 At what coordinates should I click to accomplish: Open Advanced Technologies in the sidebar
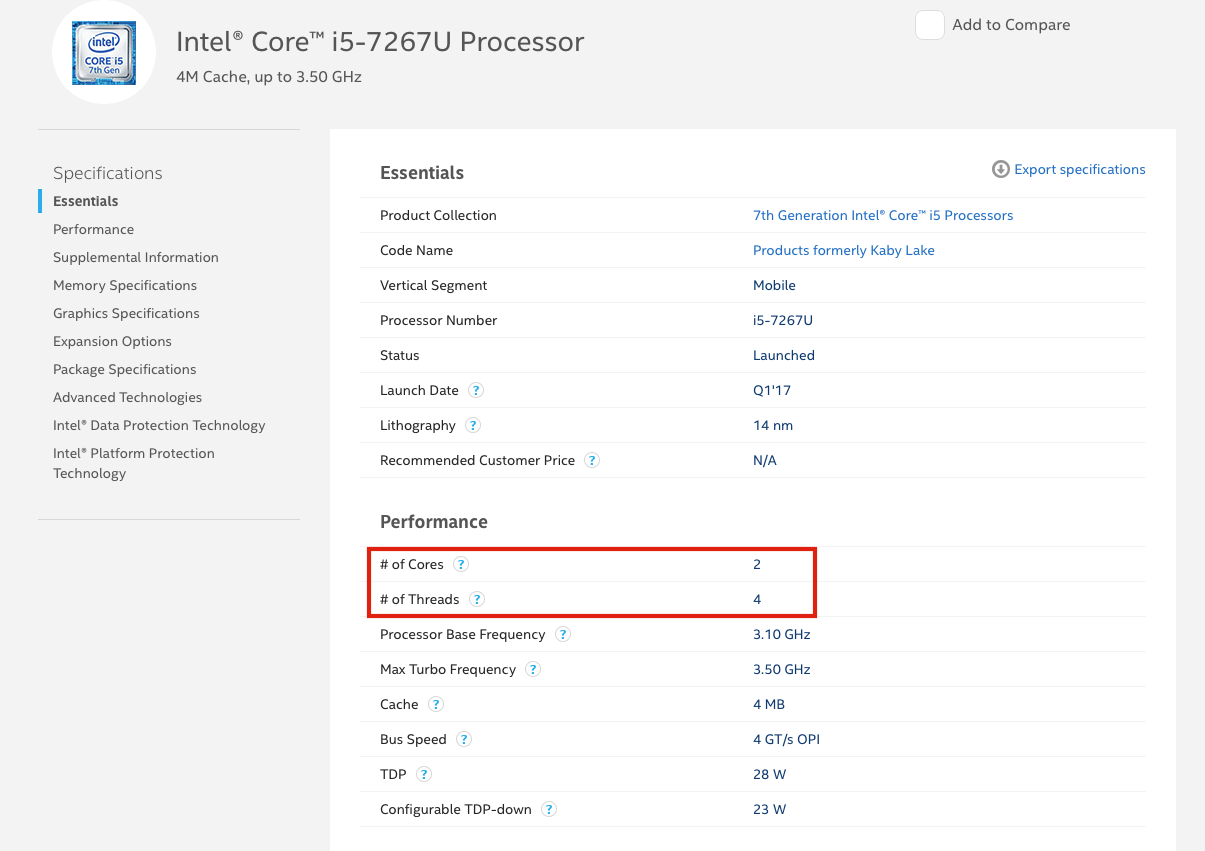[x=127, y=397]
